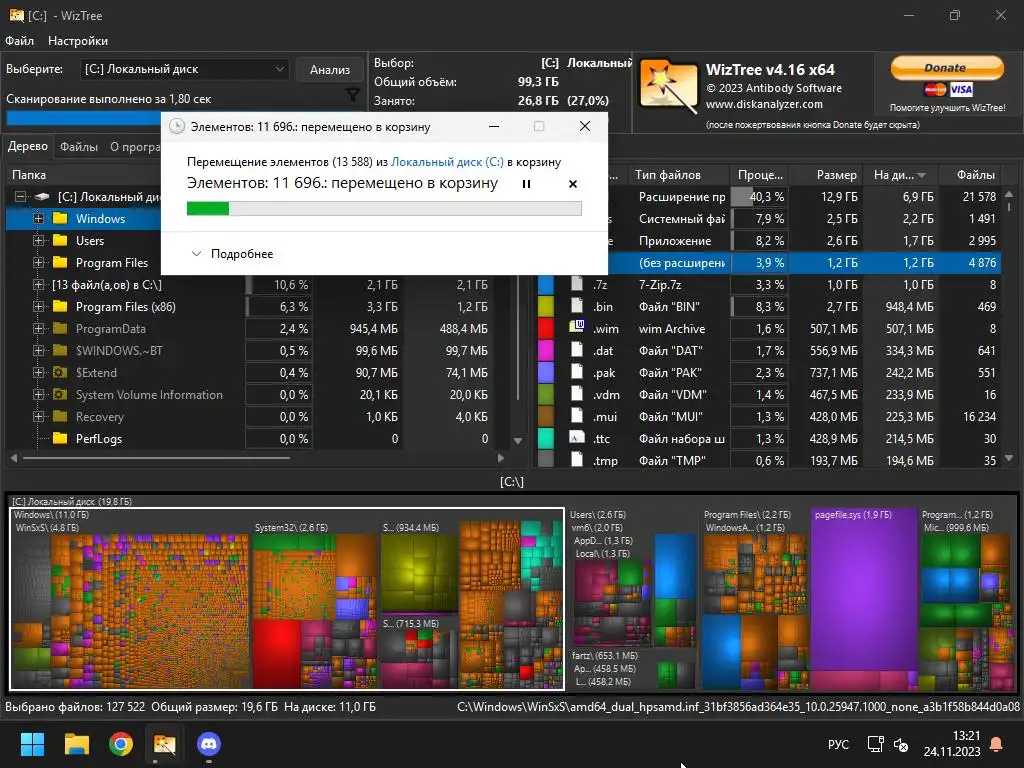Click the .wim archive file icon

(x=577, y=327)
